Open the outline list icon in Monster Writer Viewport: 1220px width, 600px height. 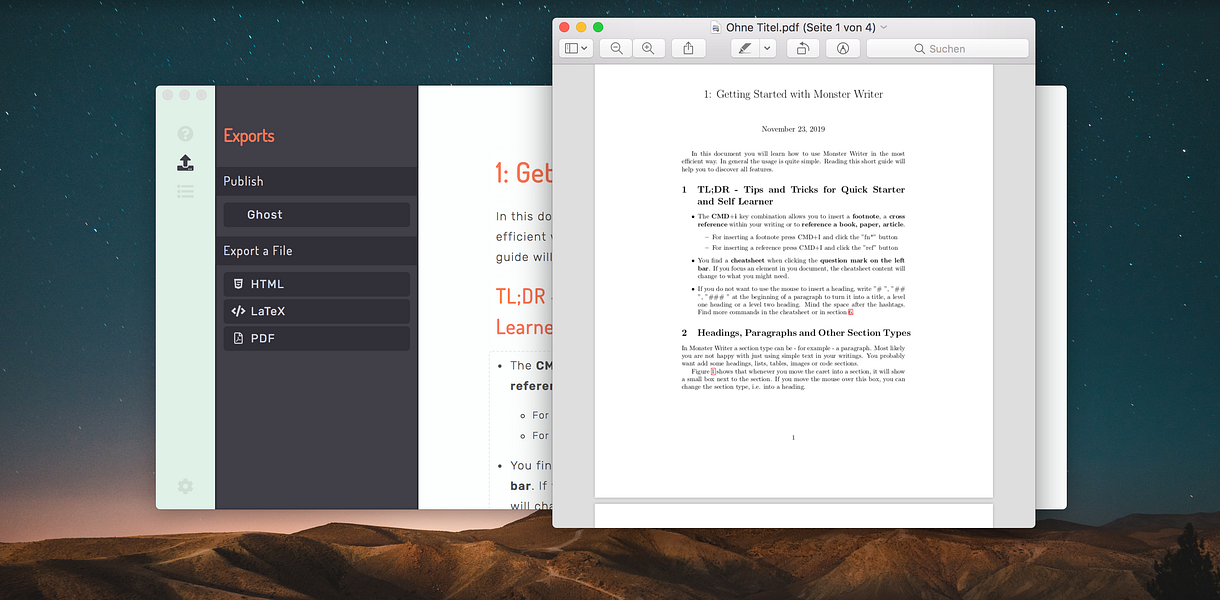185,191
